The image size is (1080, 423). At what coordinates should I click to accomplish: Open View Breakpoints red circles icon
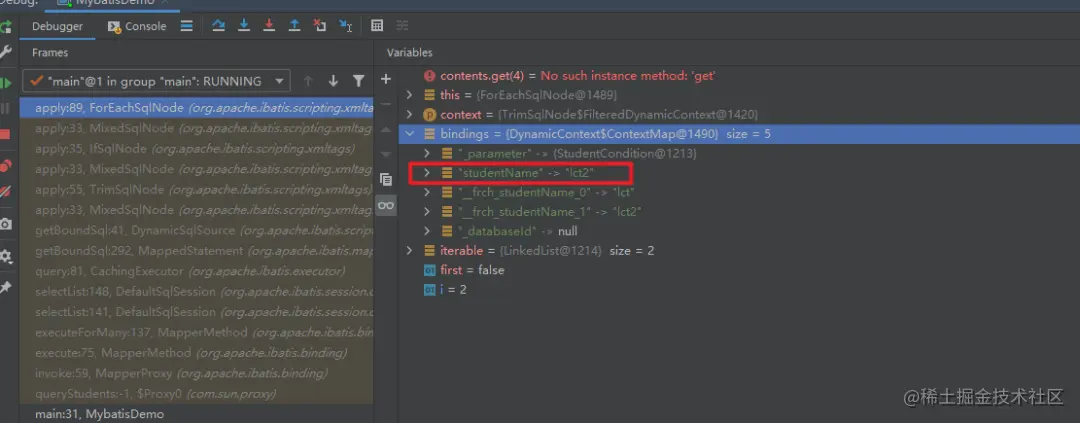6,165
